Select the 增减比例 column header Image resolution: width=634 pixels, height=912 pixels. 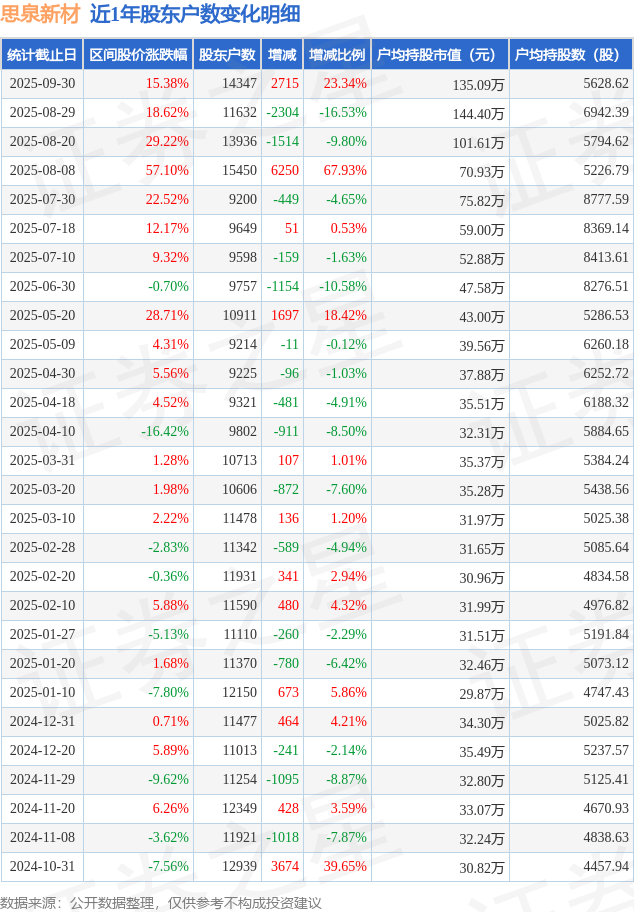tap(337, 55)
